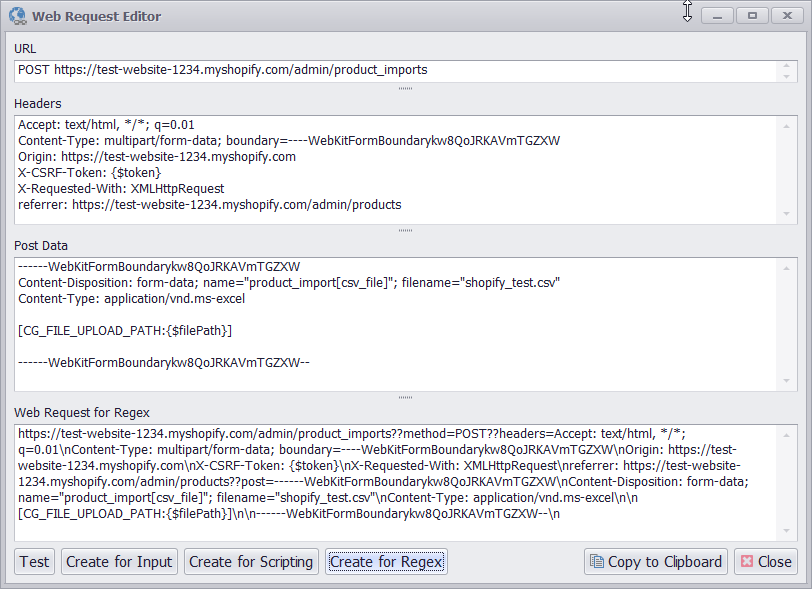Screen dimensions: 812x589
Task: Click Create for Scripting button
Action: click(251, 562)
